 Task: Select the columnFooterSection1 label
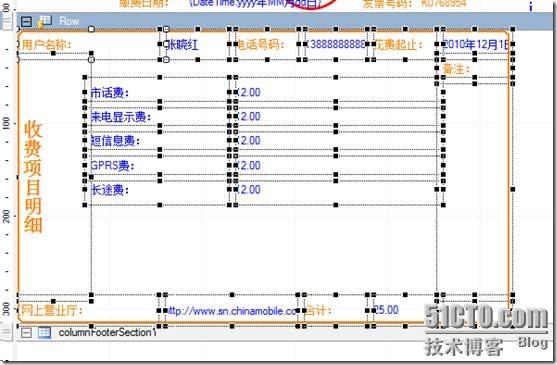coord(107,333)
